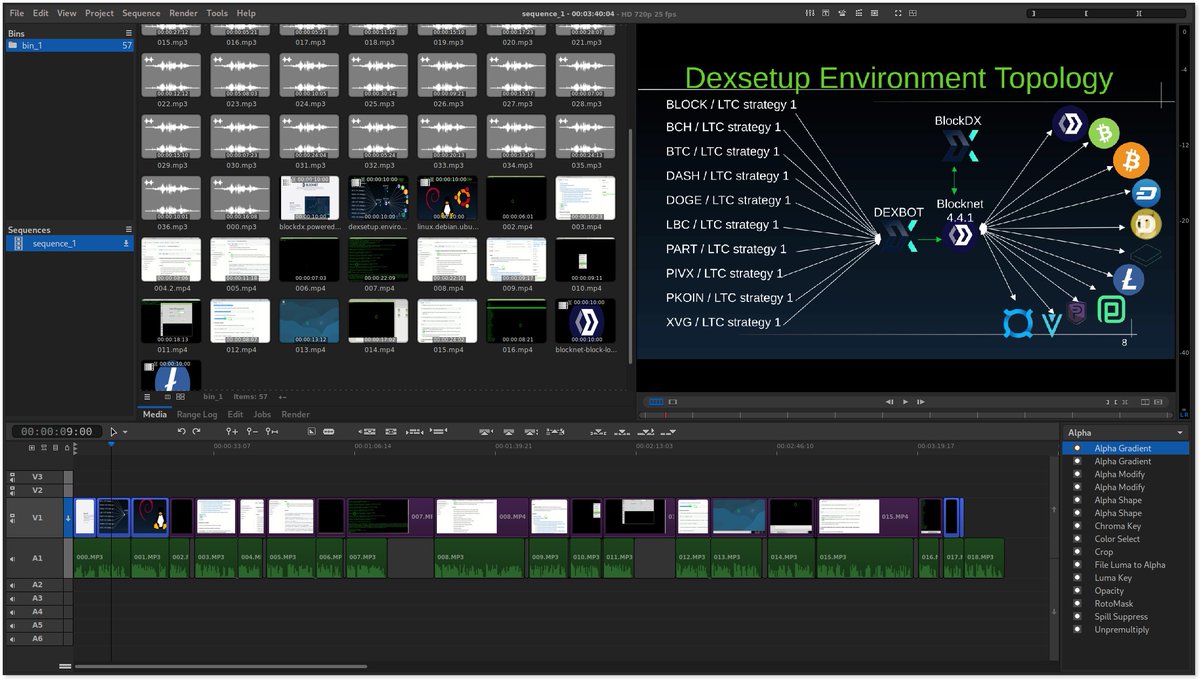Open the Tools menu
This screenshot has width=1200, height=680.
coord(217,13)
